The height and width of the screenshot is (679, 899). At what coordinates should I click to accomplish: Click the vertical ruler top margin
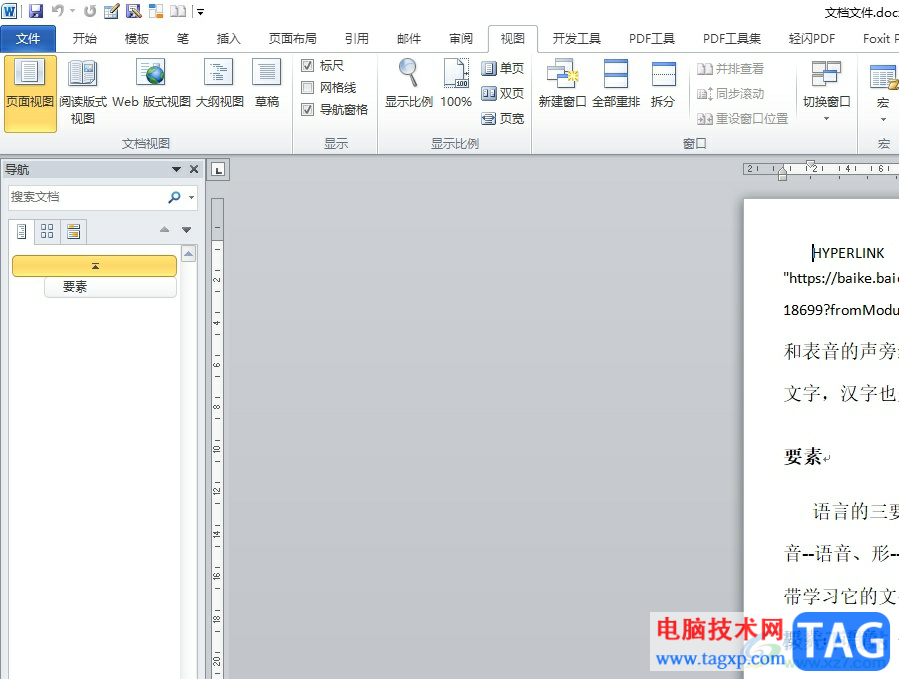[x=217, y=218]
